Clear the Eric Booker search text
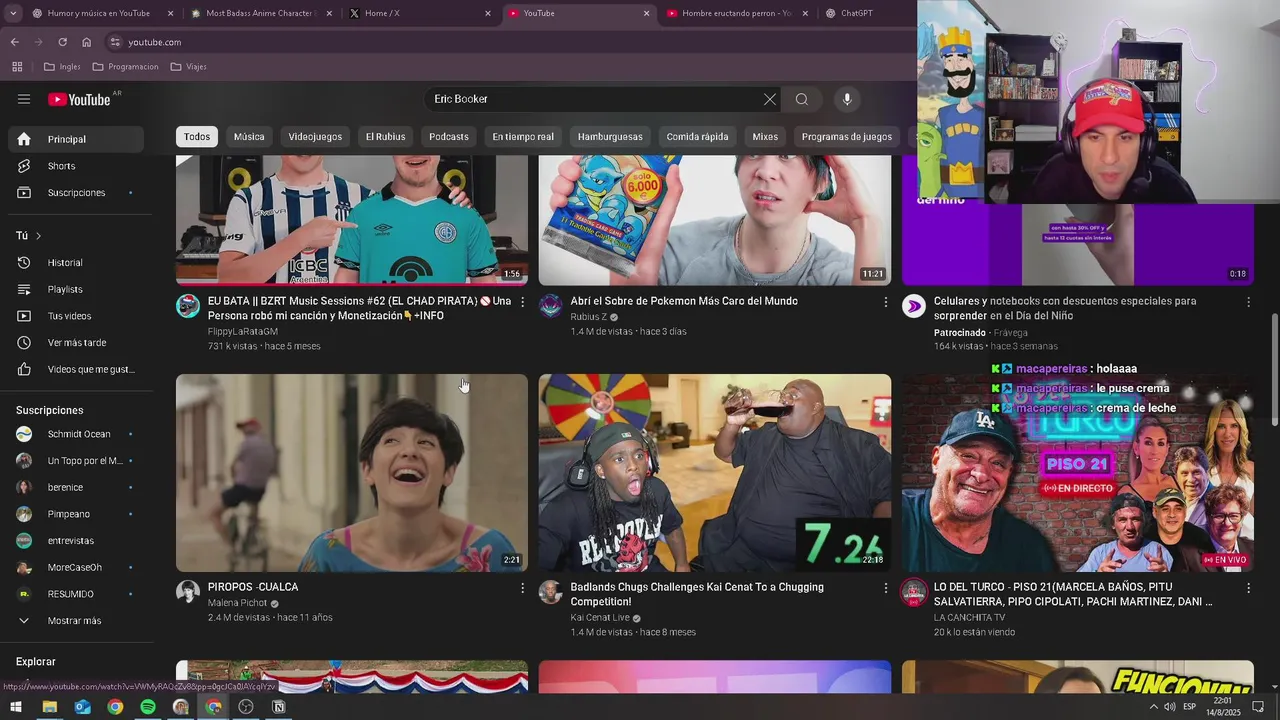The width and height of the screenshot is (1280, 720). [769, 99]
